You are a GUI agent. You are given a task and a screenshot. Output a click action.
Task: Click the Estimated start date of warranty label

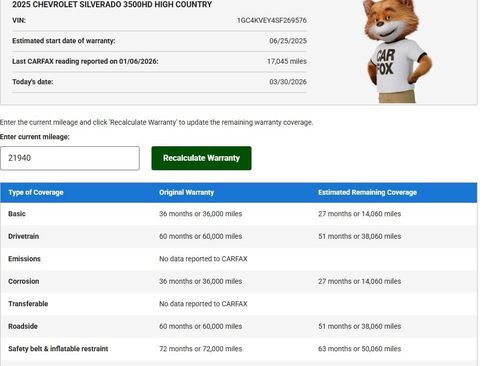[64, 41]
